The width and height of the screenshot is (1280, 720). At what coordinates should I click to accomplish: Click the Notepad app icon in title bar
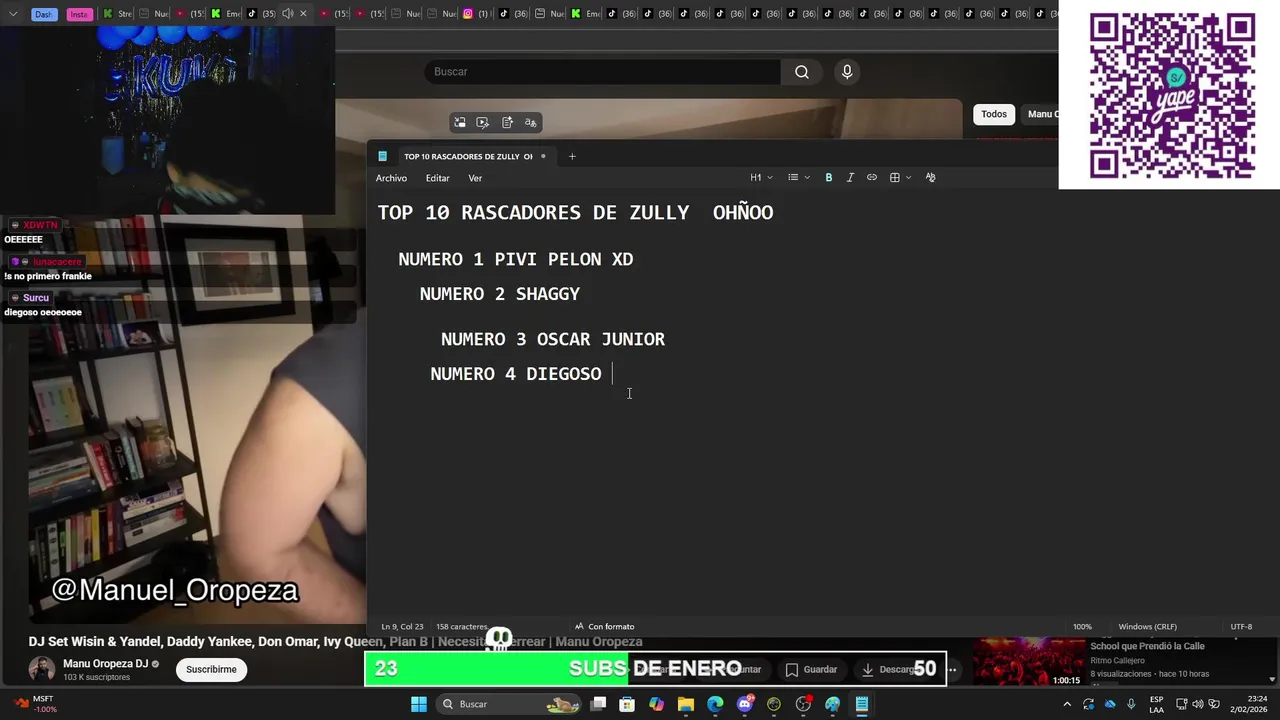point(382,156)
